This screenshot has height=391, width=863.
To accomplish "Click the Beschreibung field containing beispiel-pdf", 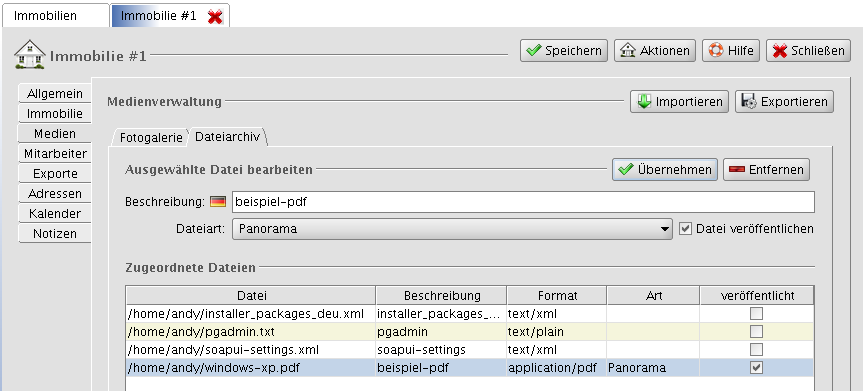I will (x=523, y=202).
